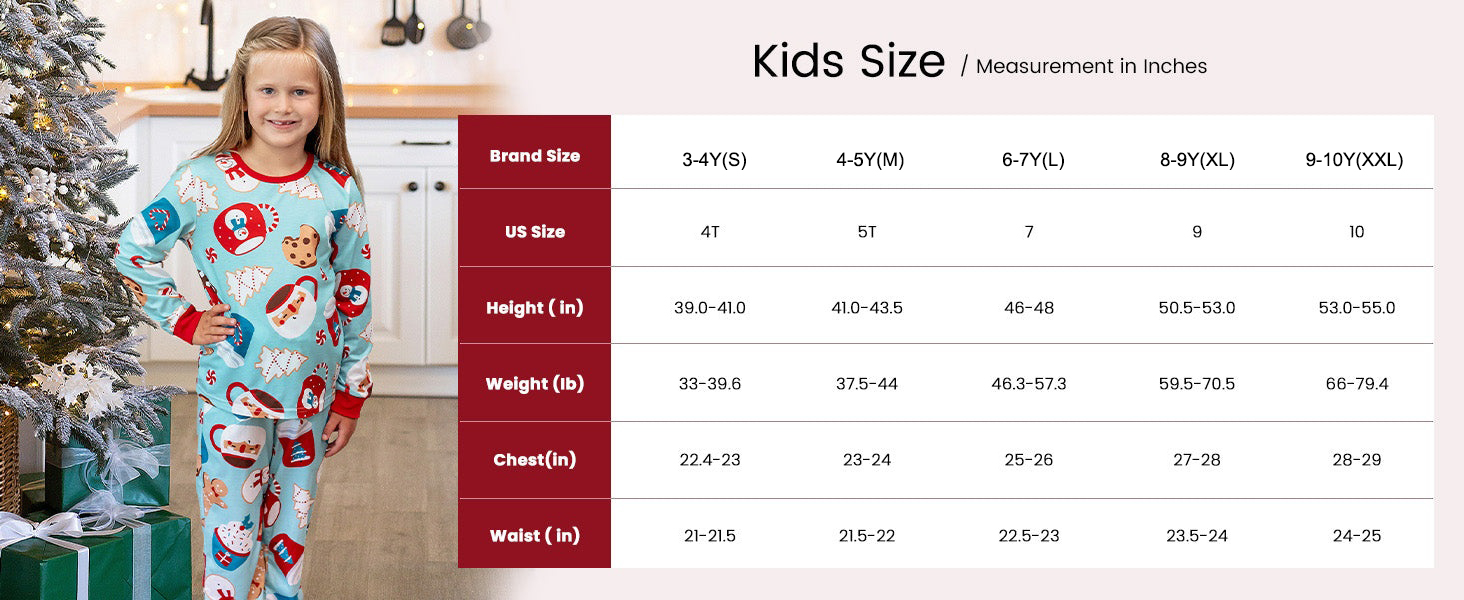Select the 8-9Y(XL) column header
The width and height of the screenshot is (1464, 600).
(x=1197, y=160)
